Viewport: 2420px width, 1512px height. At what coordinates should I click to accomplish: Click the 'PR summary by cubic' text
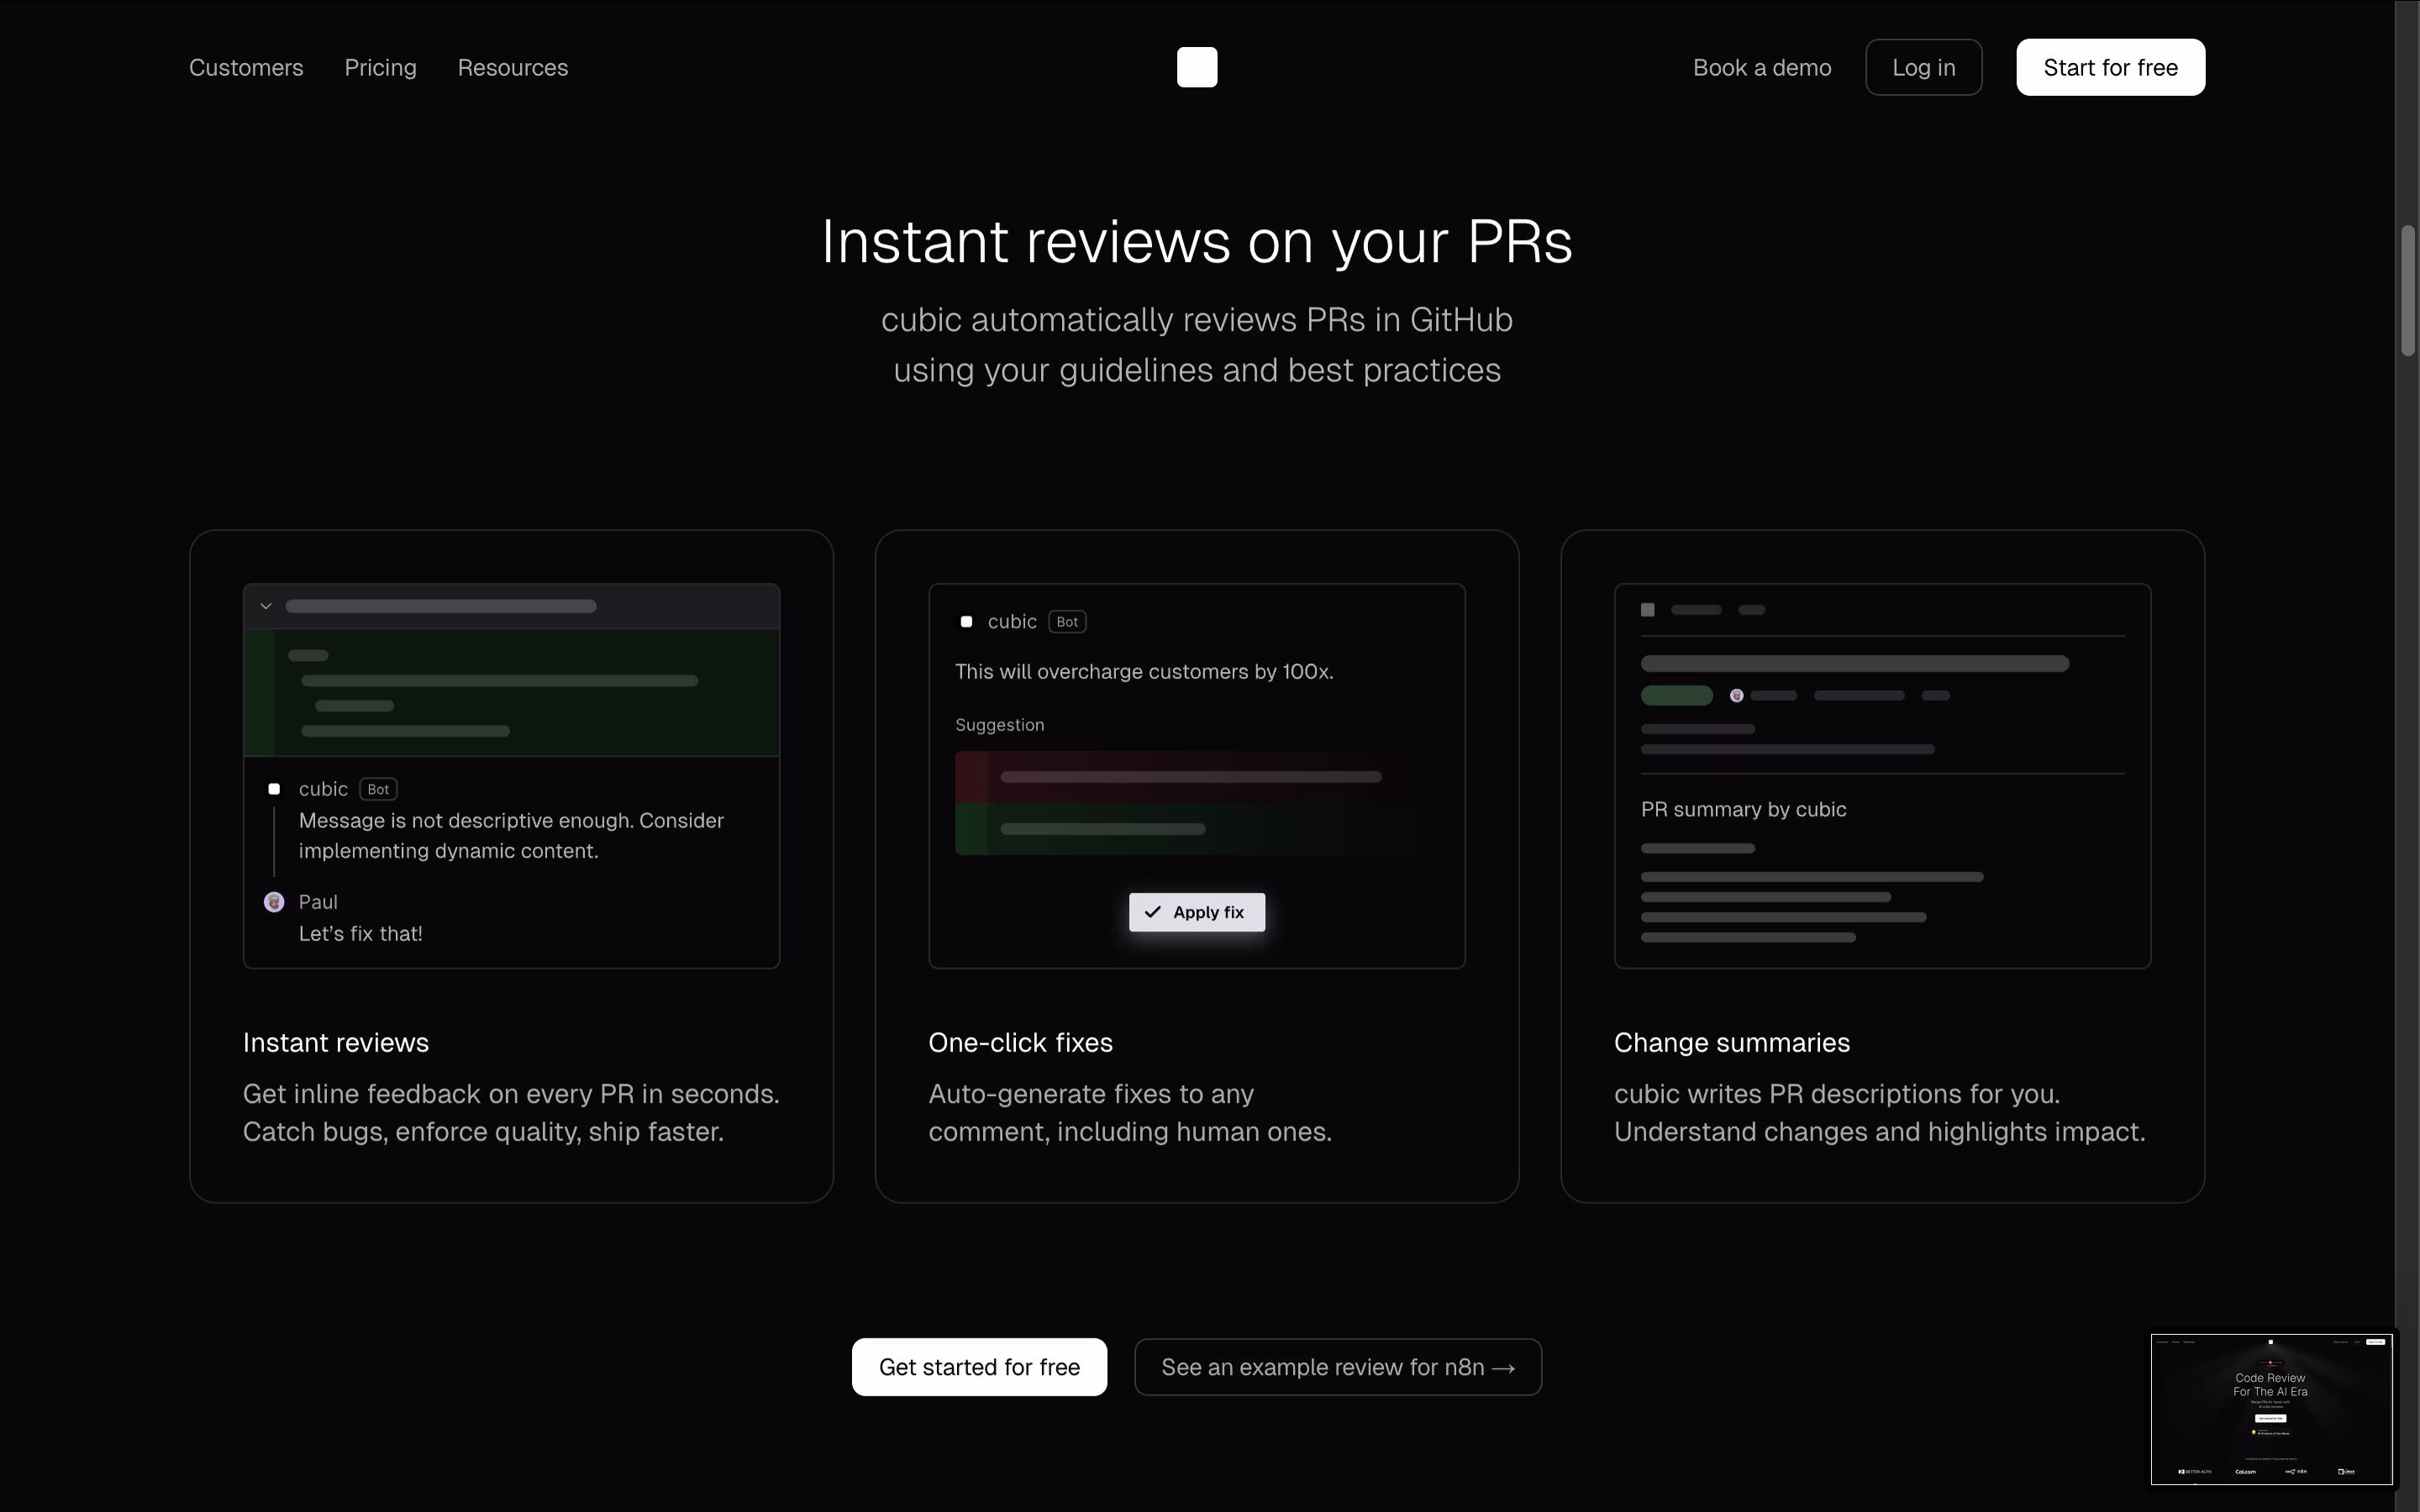click(x=1743, y=809)
